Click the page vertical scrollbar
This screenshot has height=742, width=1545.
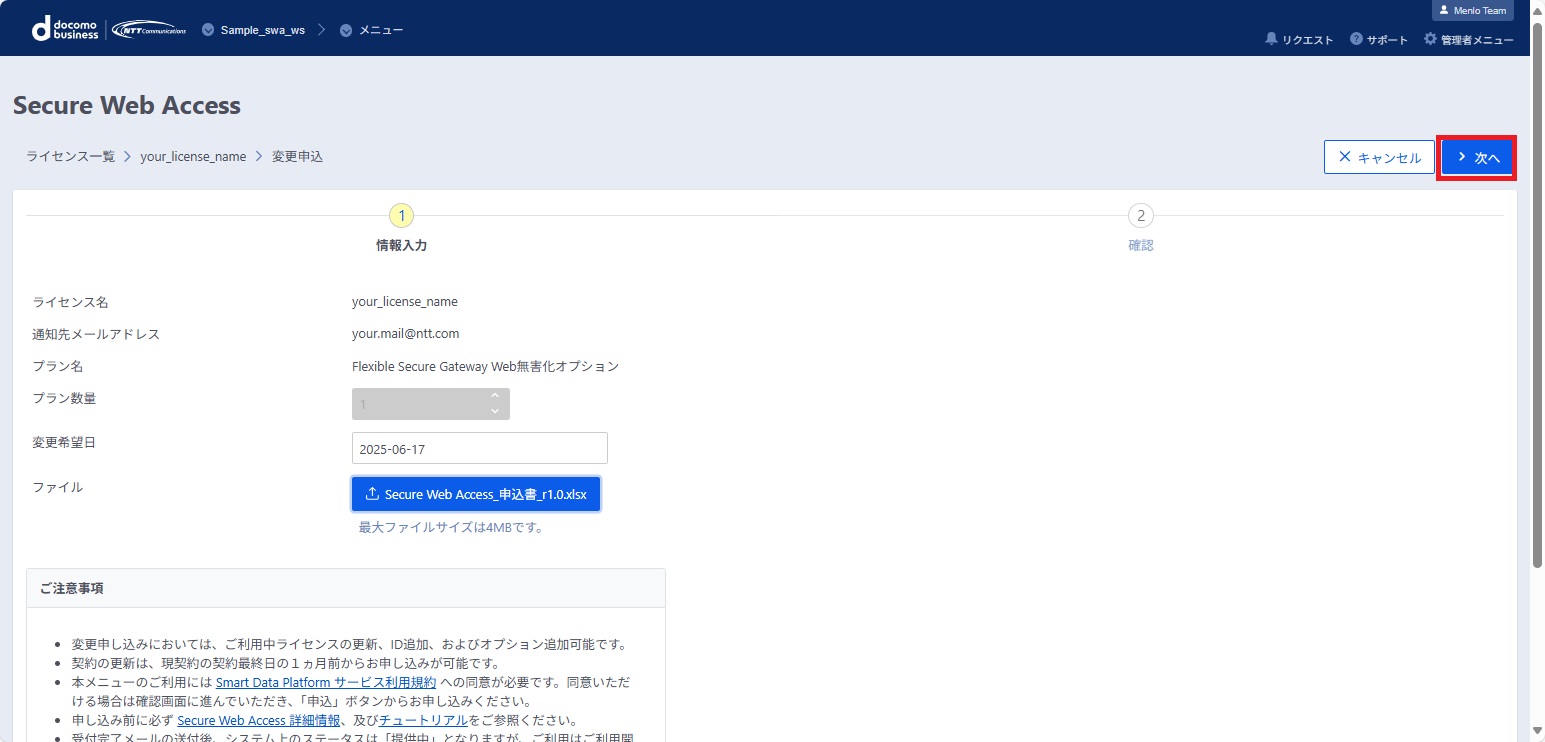tap(1537, 295)
